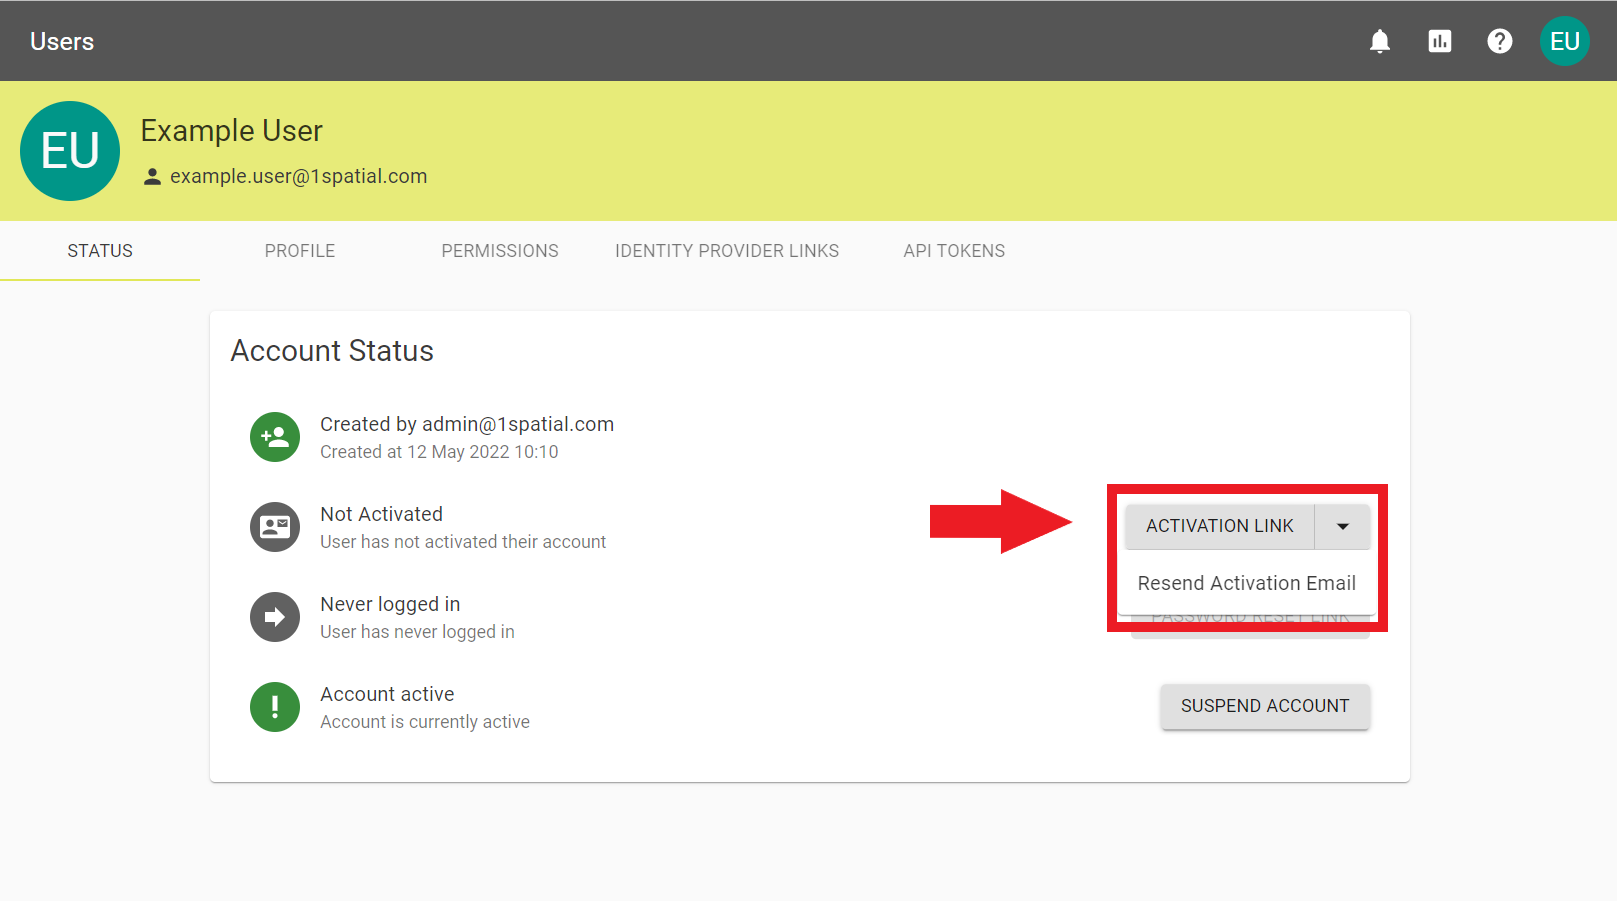This screenshot has height=901, width=1617.
Task: Click the Account active exclamation icon
Action: click(275, 707)
